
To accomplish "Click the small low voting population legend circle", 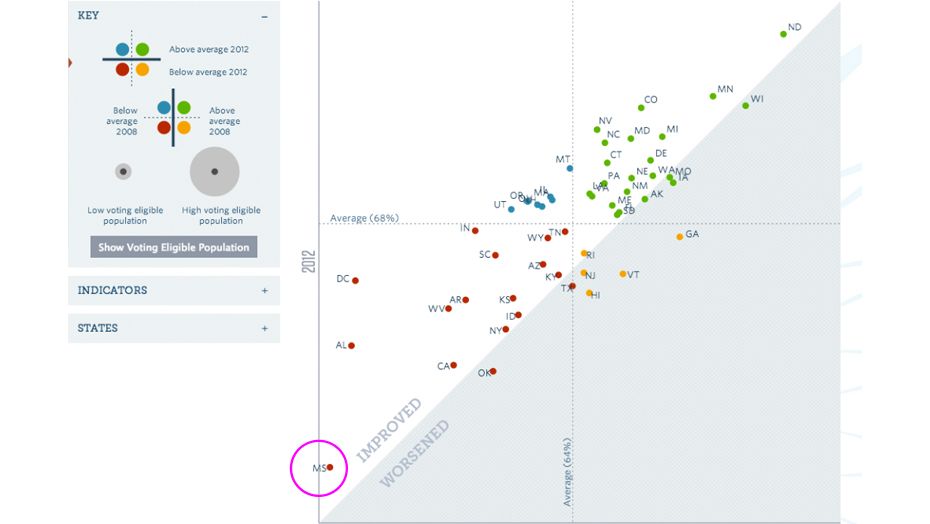I will coord(123,172).
